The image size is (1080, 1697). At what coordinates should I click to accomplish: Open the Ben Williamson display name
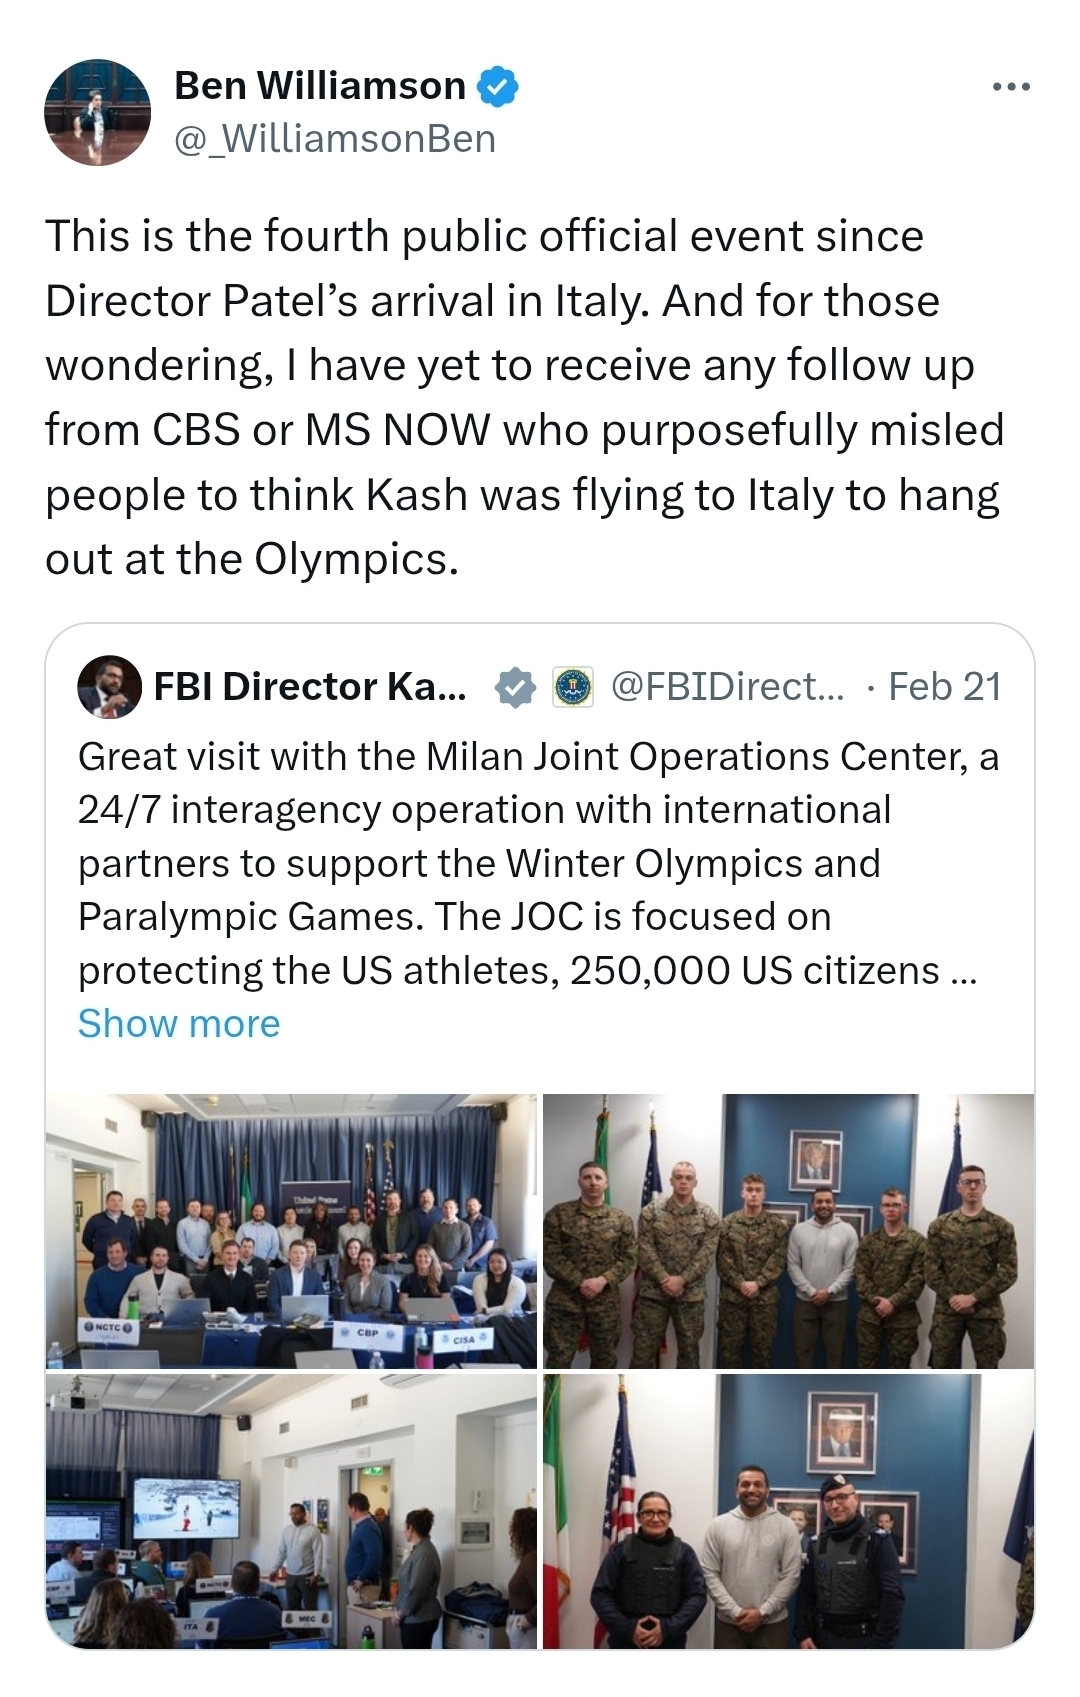point(320,86)
